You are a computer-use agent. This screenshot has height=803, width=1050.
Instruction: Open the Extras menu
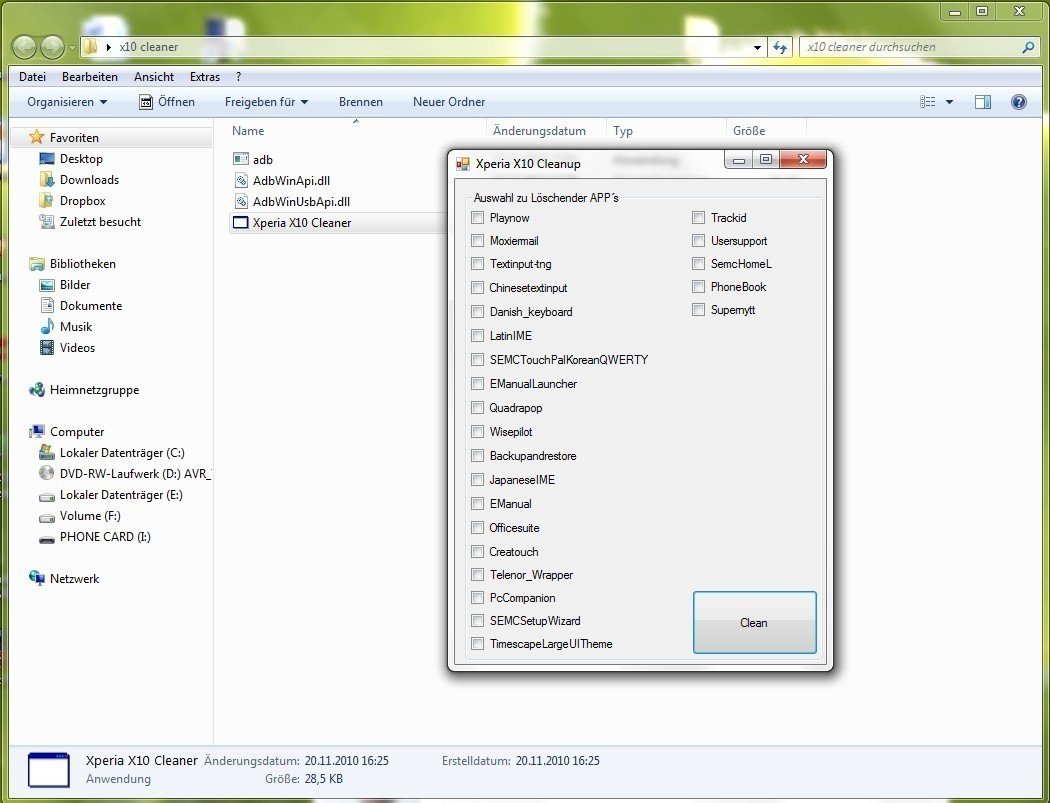pyautogui.click(x=205, y=77)
